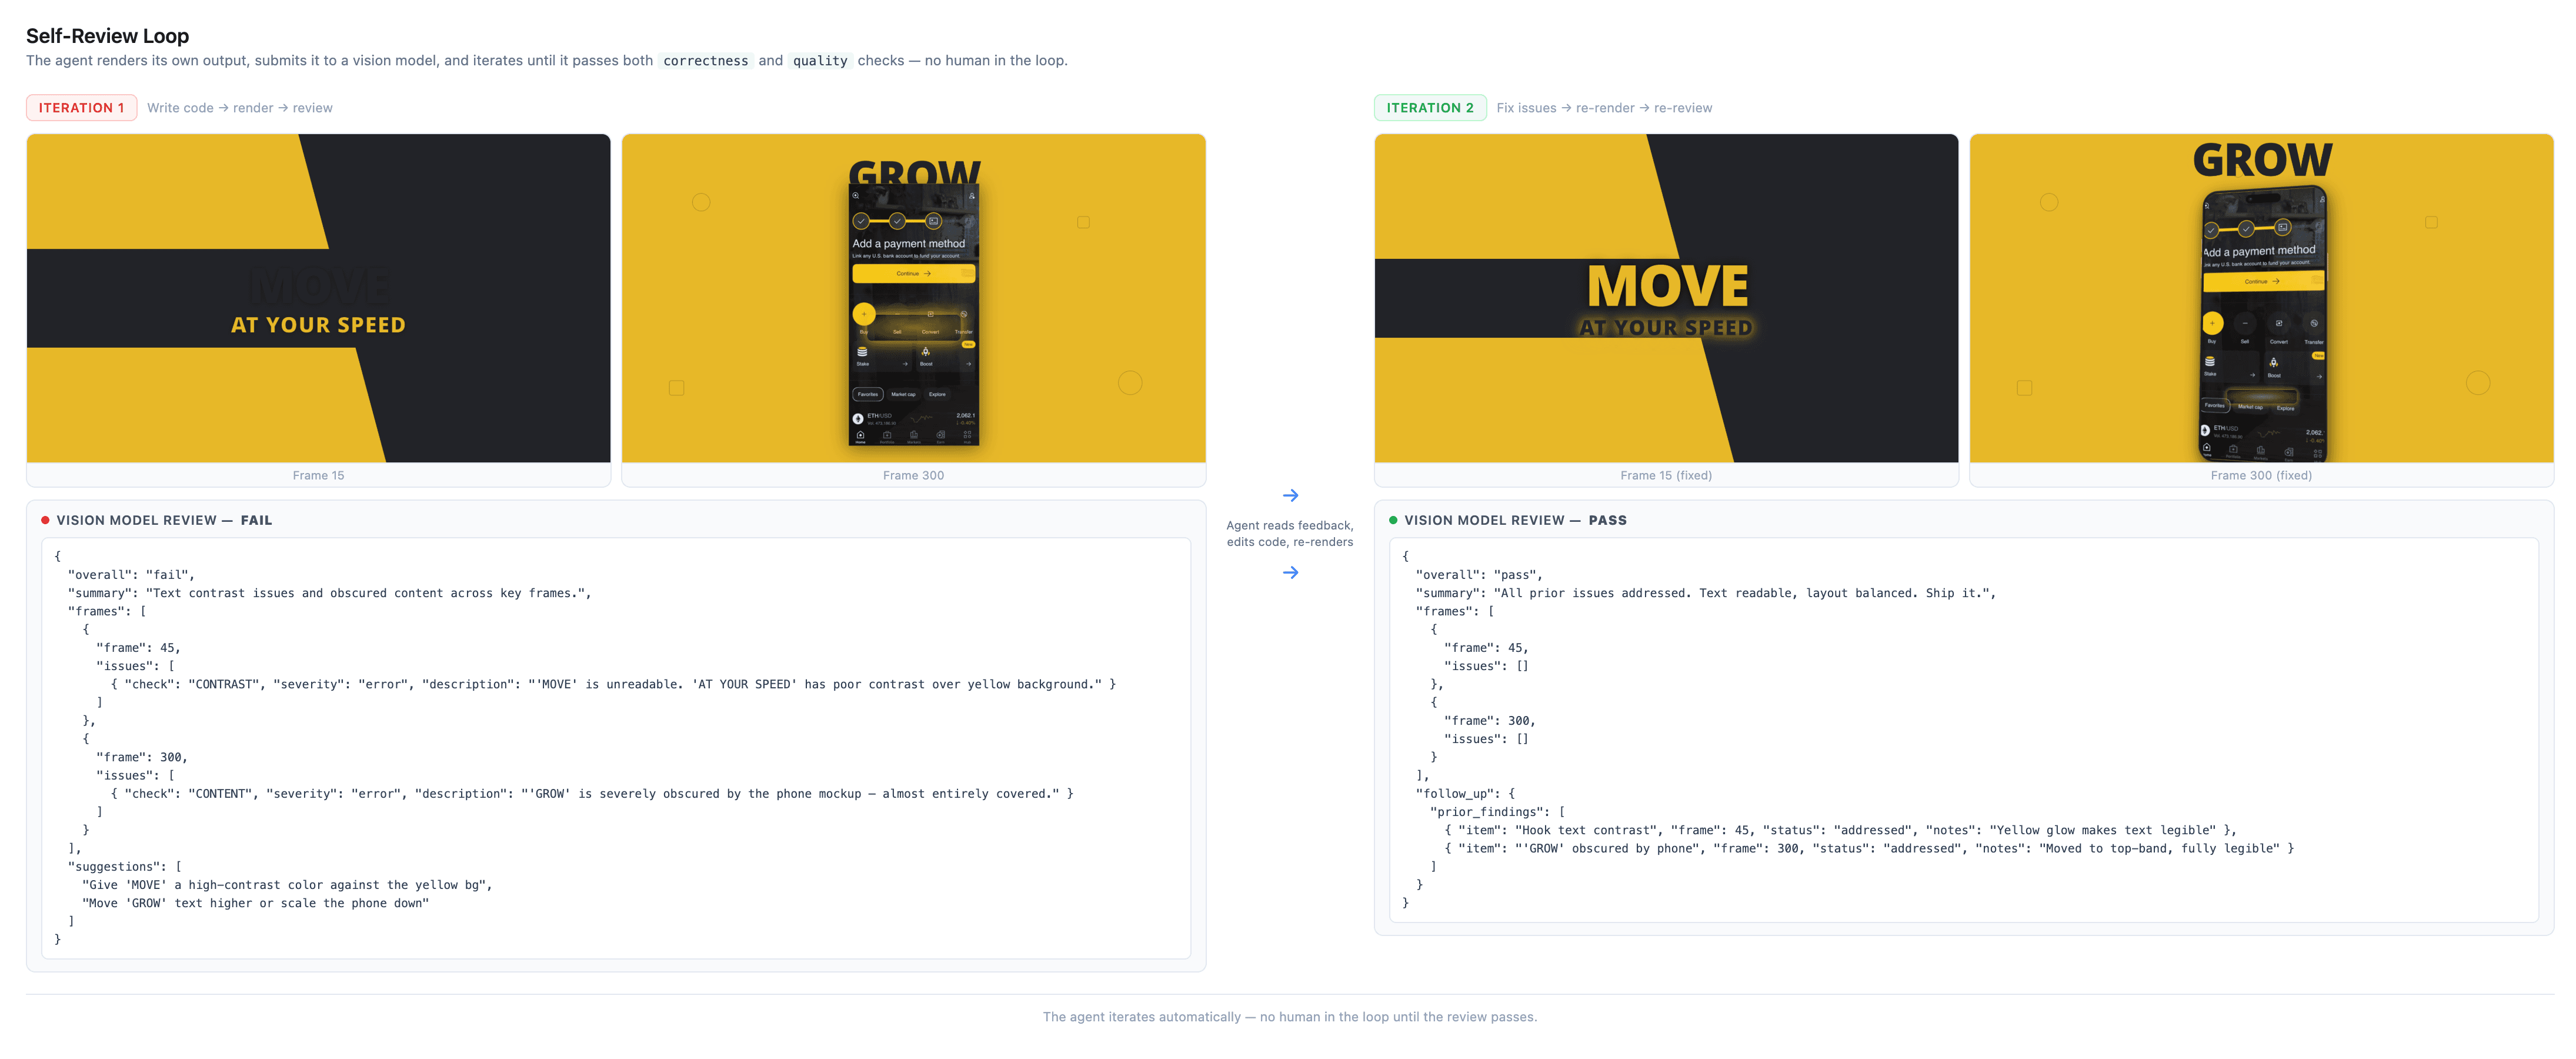This screenshot has width=2576, height=1059.
Task: Open the Iteration 1 Frame 300 GROW thumbnail
Action: pyautogui.click(x=913, y=298)
